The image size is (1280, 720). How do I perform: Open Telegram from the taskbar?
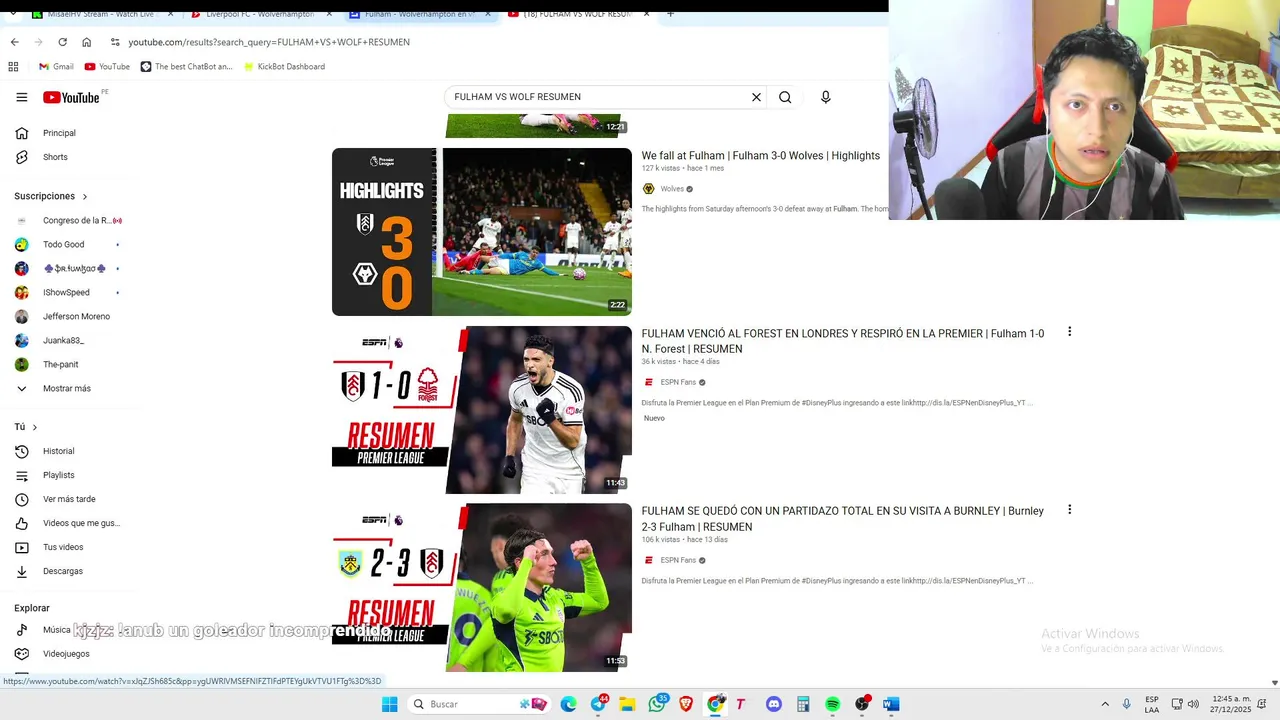click(x=598, y=704)
